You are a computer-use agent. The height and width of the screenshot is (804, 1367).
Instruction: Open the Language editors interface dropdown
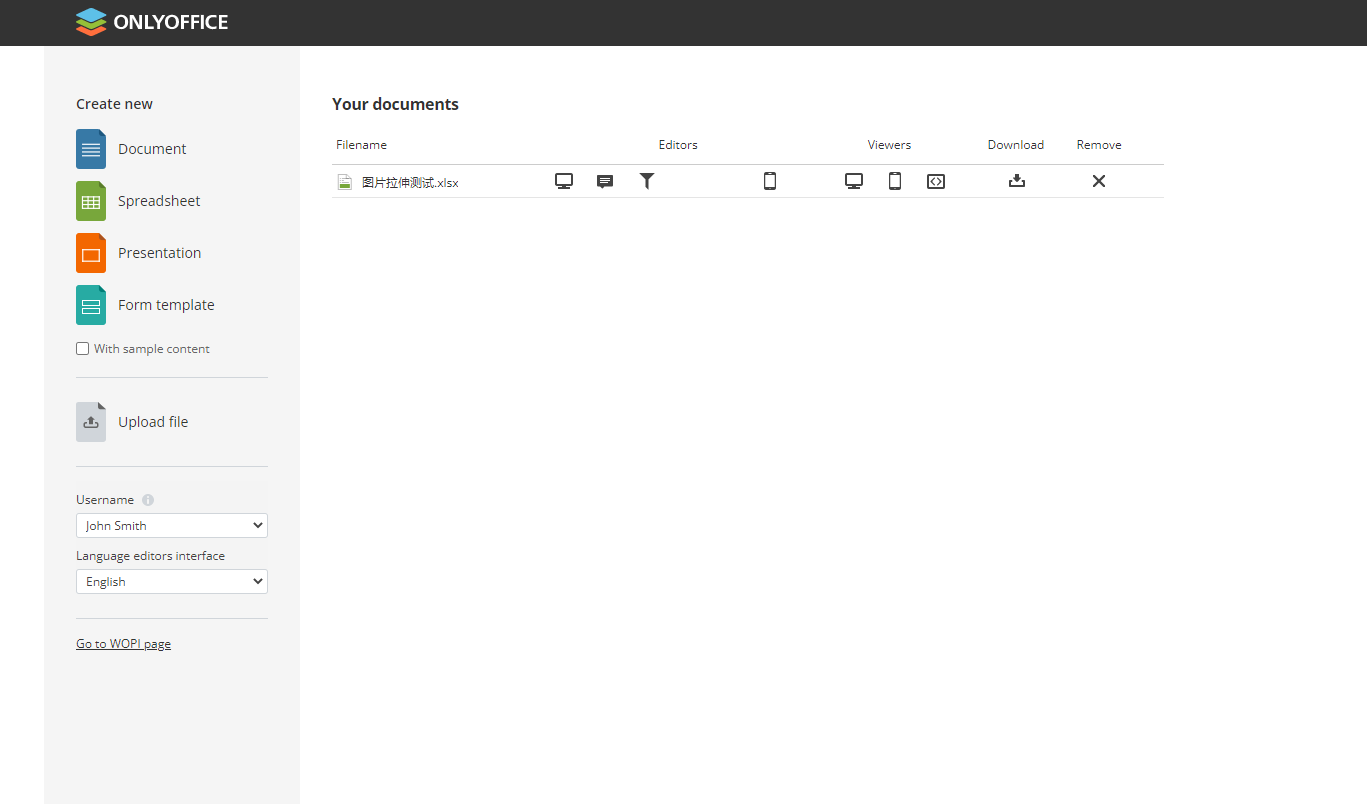[171, 581]
